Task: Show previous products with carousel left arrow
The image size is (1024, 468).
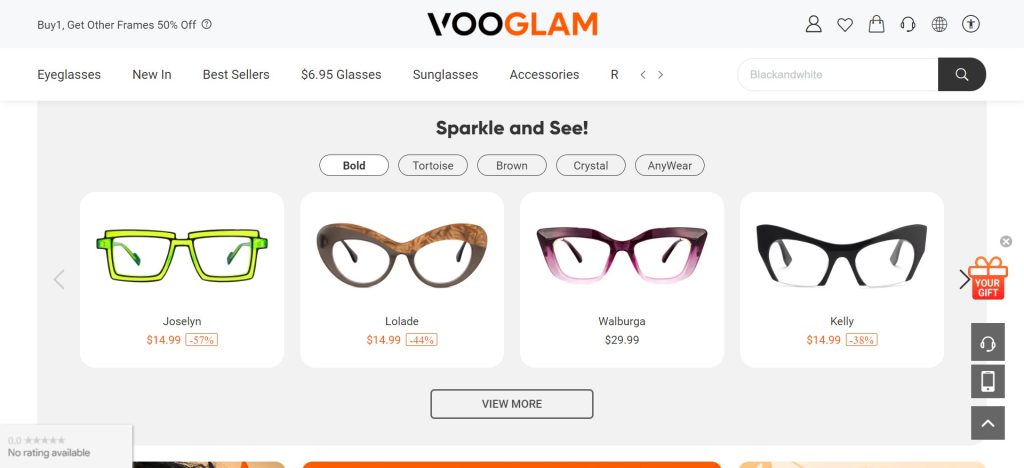Action: pyautogui.click(x=59, y=279)
